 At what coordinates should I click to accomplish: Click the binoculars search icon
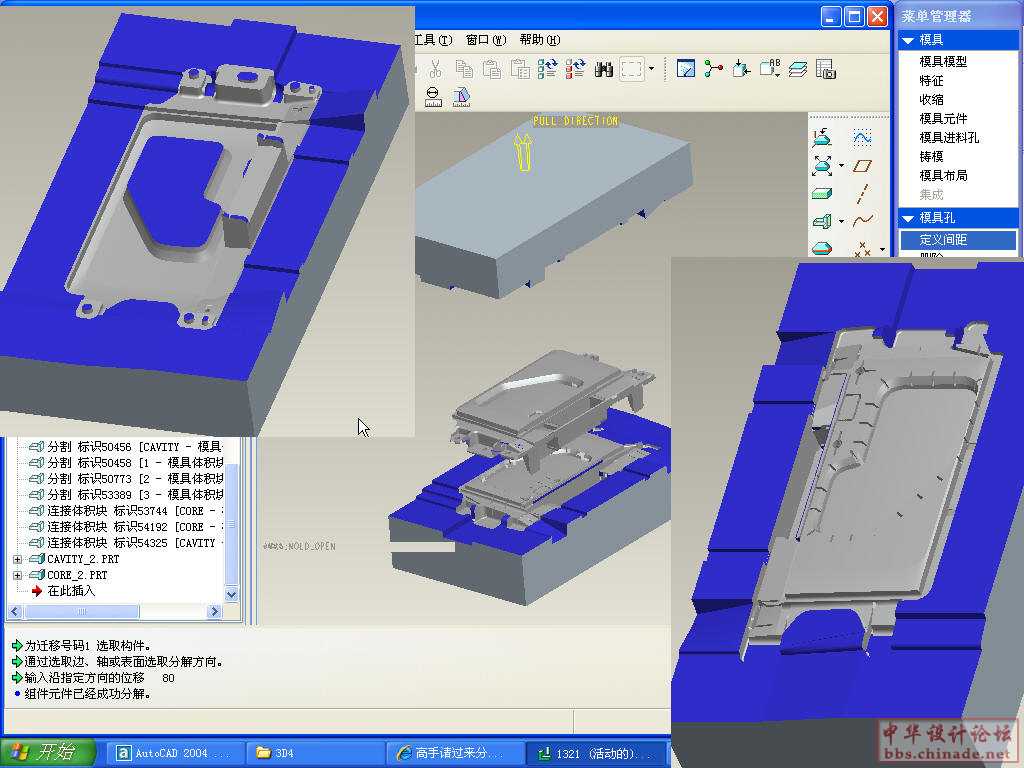[x=604, y=69]
